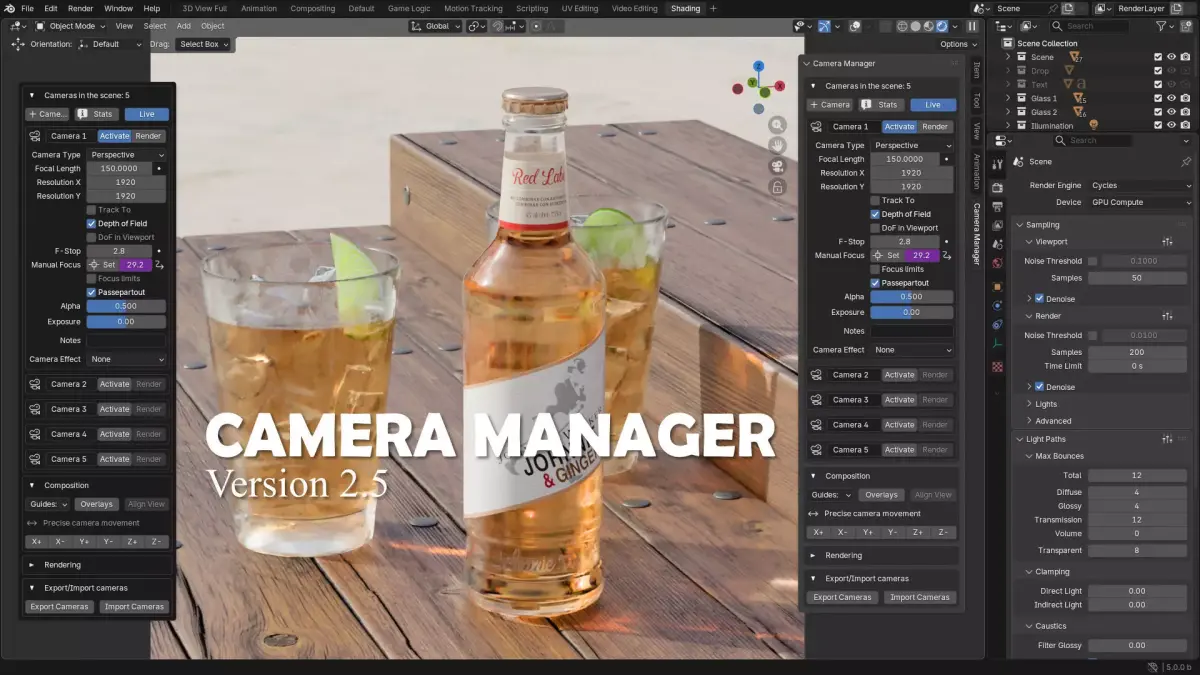Toggle Passepartout checkbox in sidebar panel
Screen dimensions: 1200x675
coord(875,283)
